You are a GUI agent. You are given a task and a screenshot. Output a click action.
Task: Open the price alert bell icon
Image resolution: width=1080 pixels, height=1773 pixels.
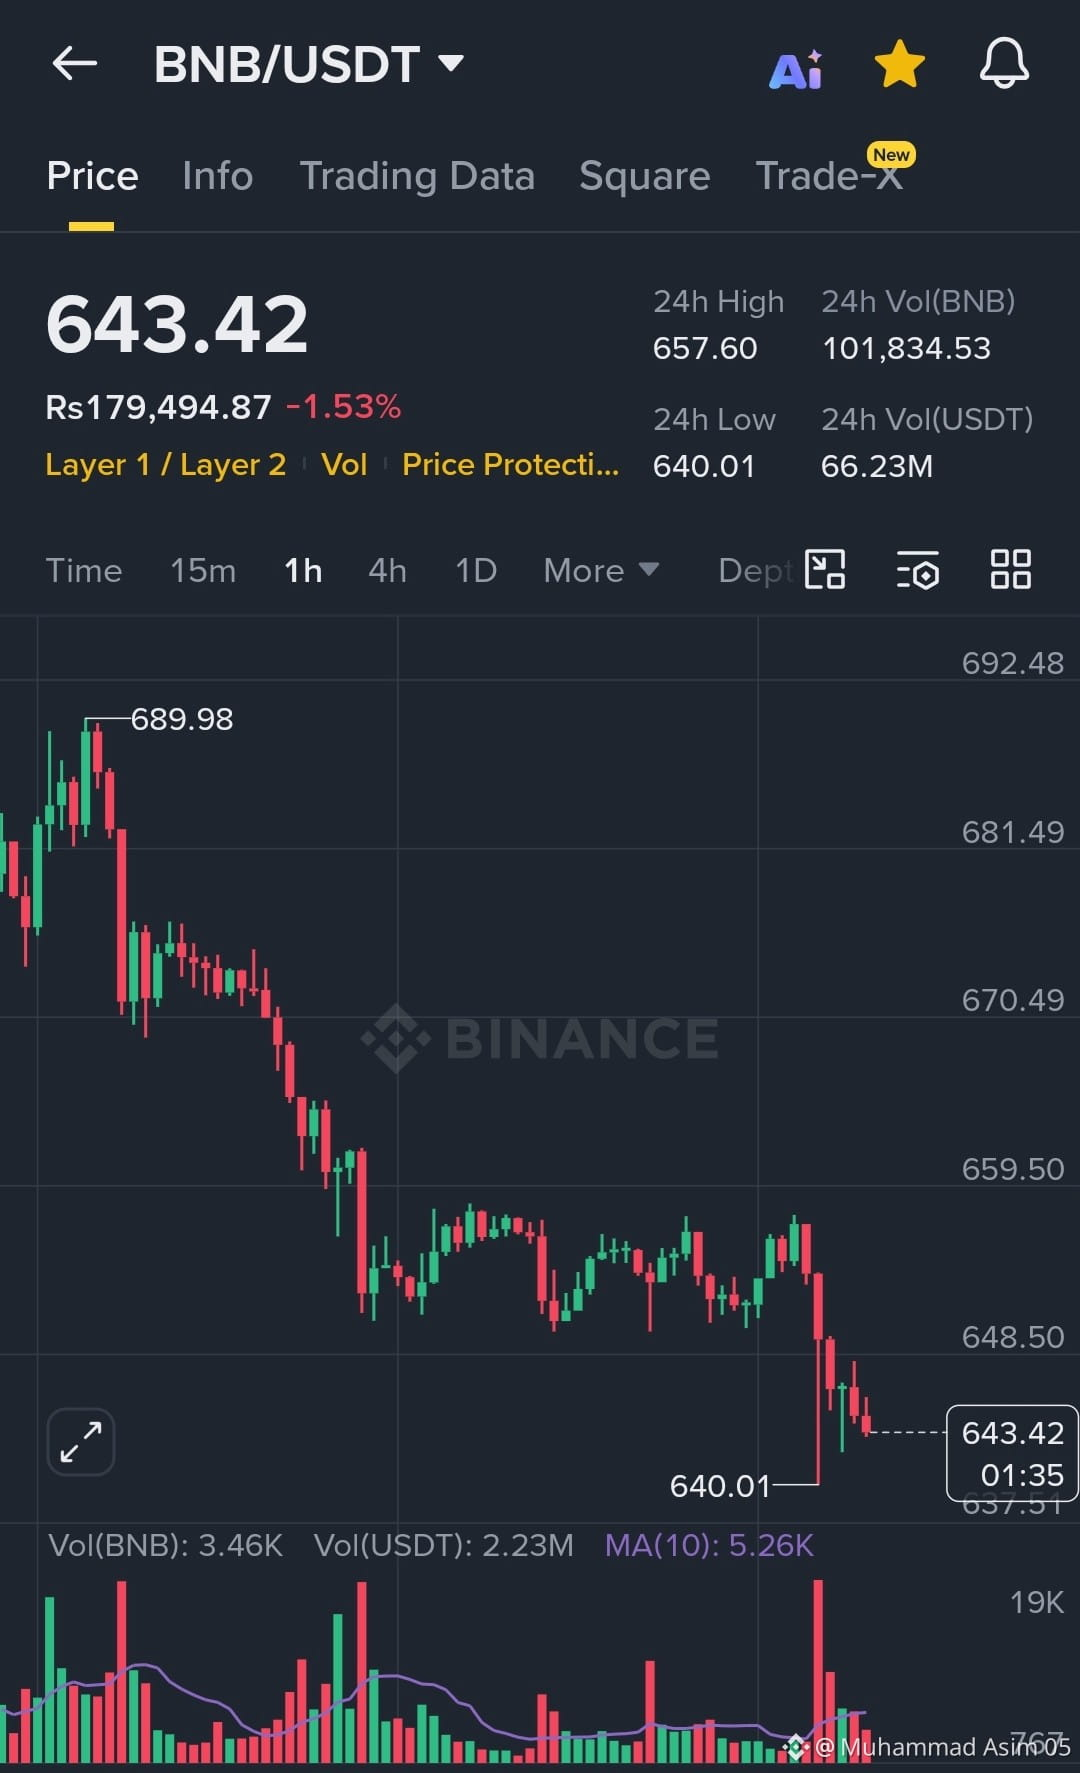click(x=1004, y=64)
